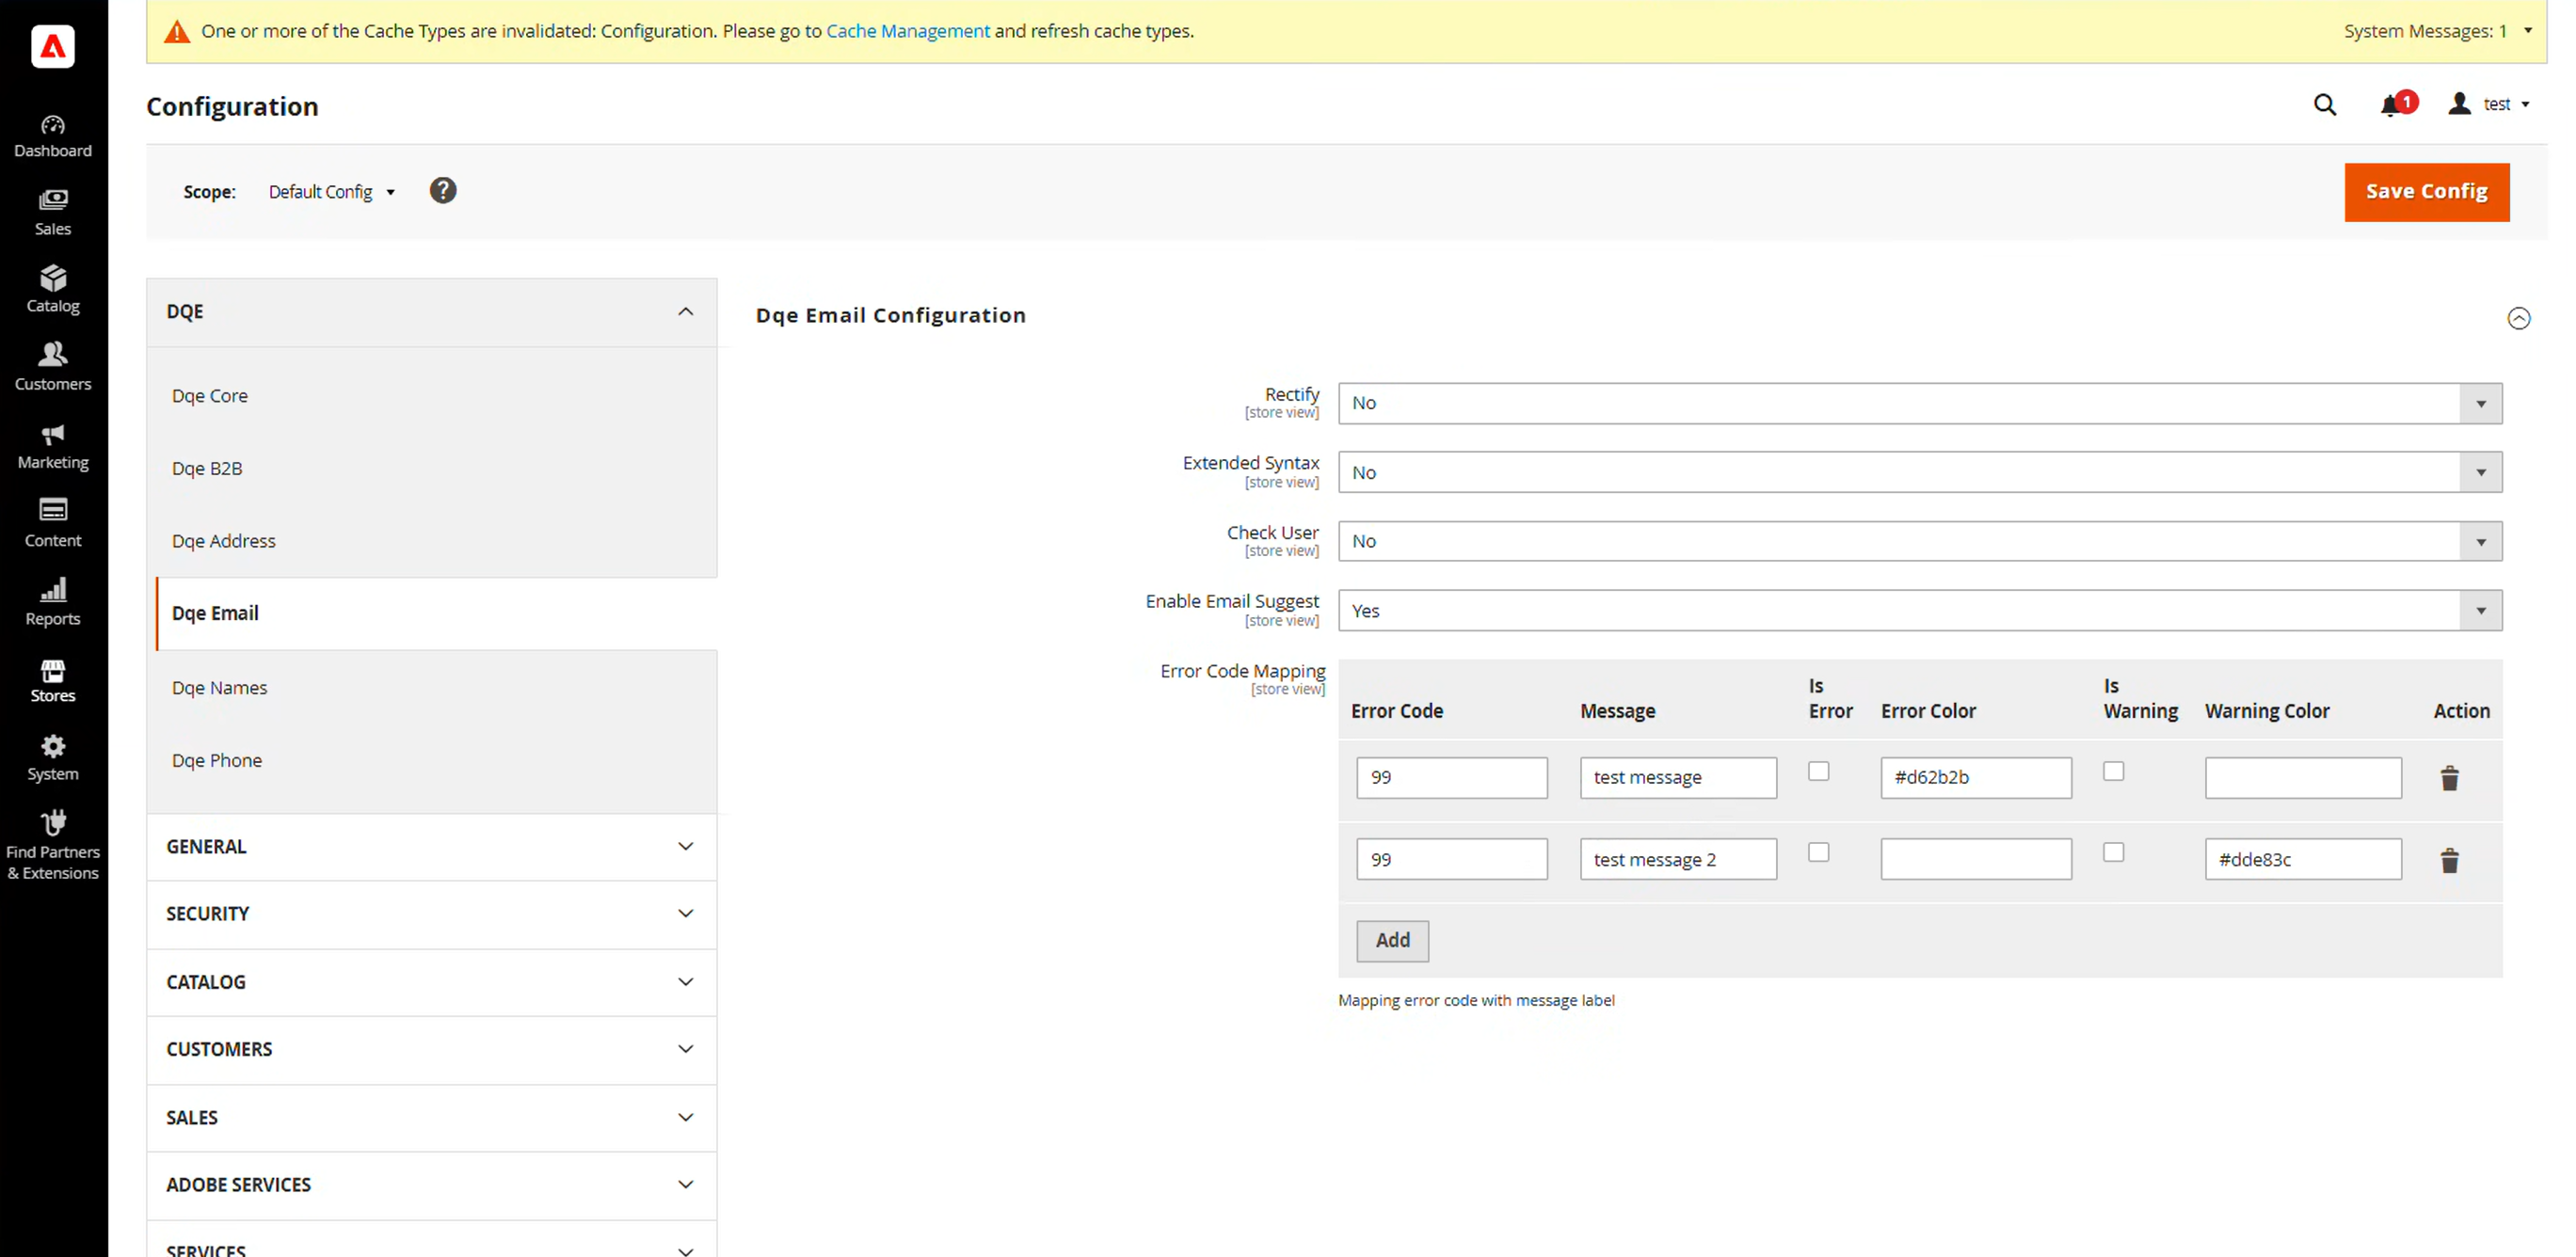Open the Scope Default Config dropdown
The height and width of the screenshot is (1257, 2576).
(x=332, y=192)
